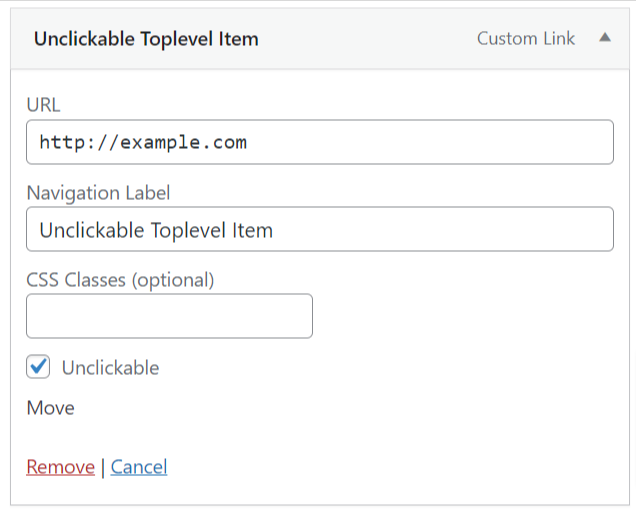Click the Custom Link type label
This screenshot has width=636, height=513.
(x=526, y=39)
